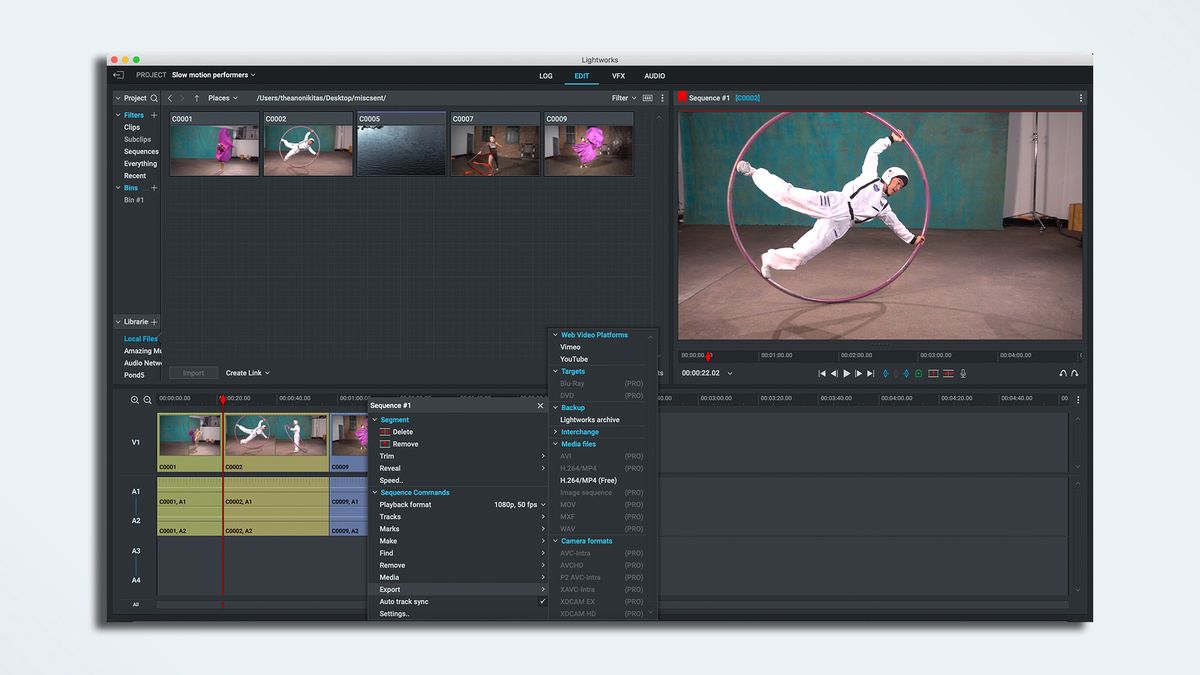This screenshot has height=675, width=1200.
Task: Close the Sequence #1 context menu
Action: [541, 405]
